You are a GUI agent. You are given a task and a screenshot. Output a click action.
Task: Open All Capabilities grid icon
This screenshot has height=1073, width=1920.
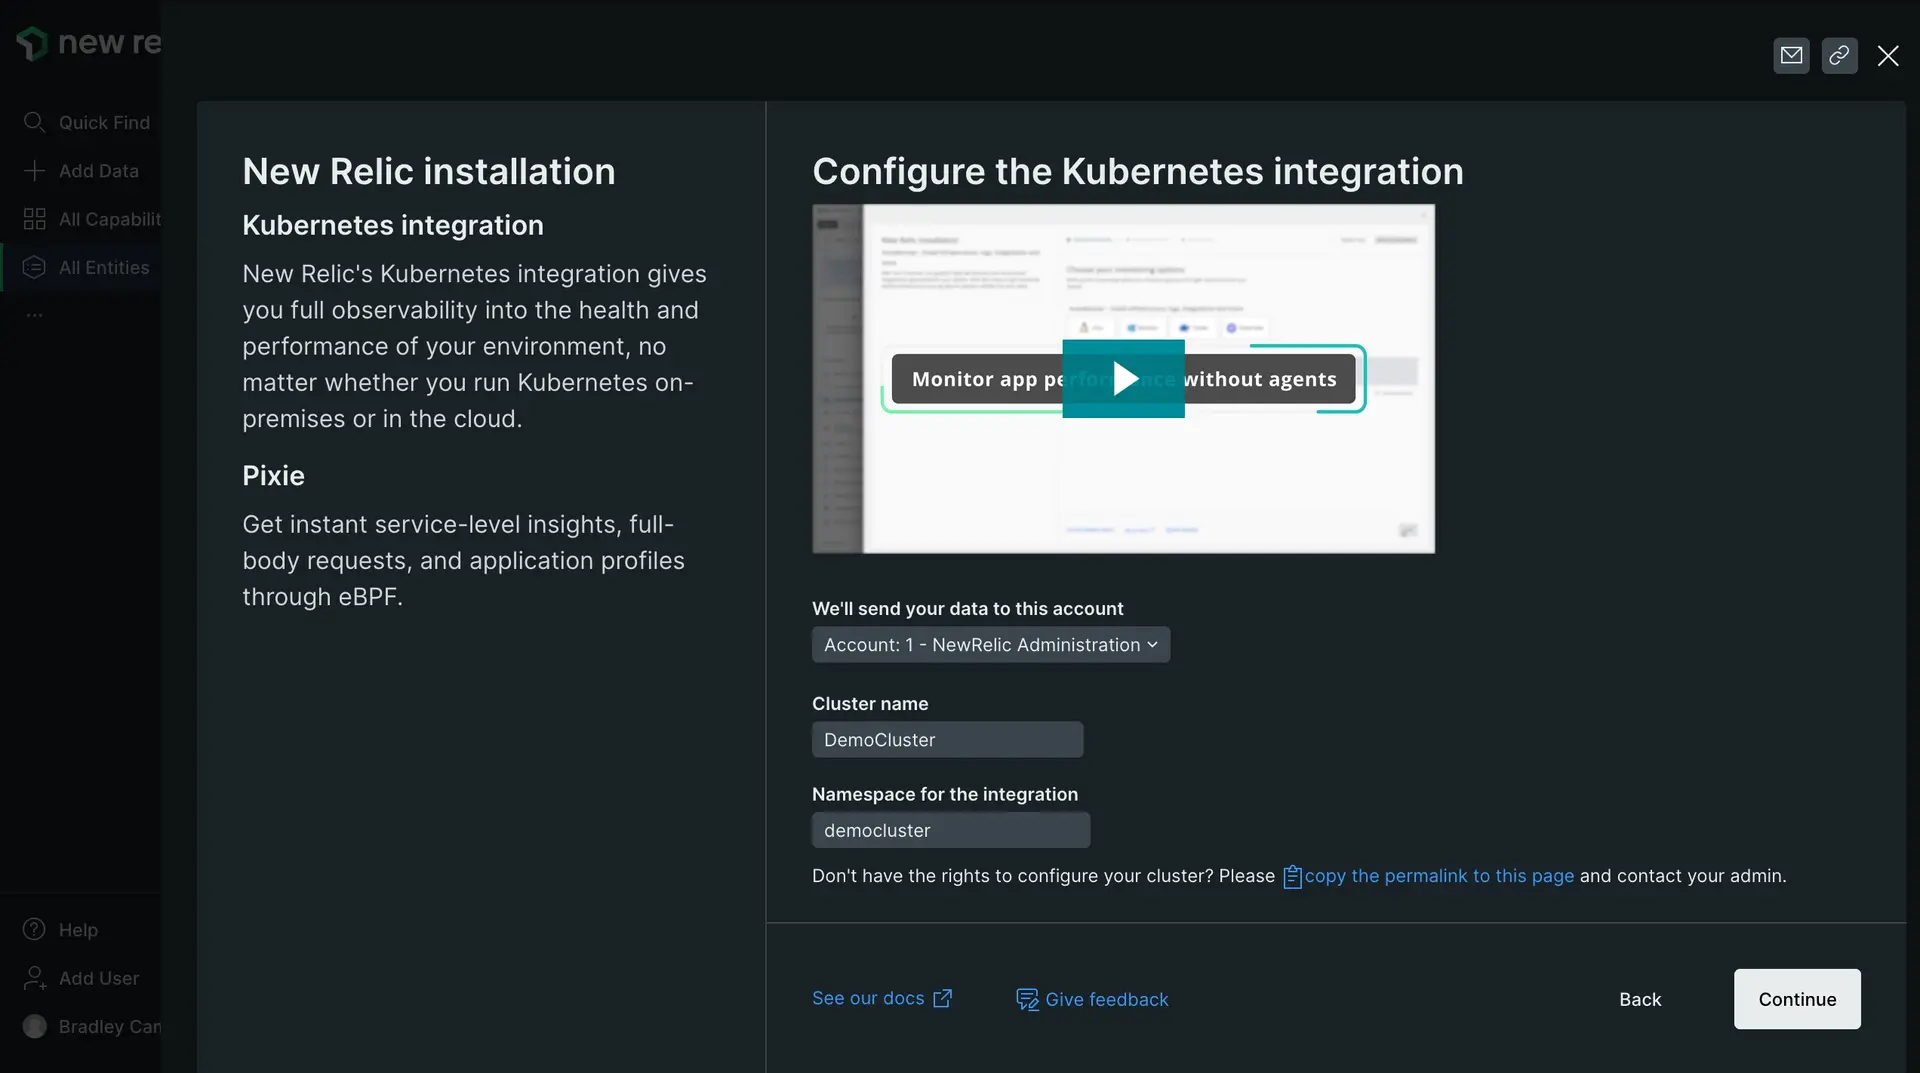(x=34, y=219)
